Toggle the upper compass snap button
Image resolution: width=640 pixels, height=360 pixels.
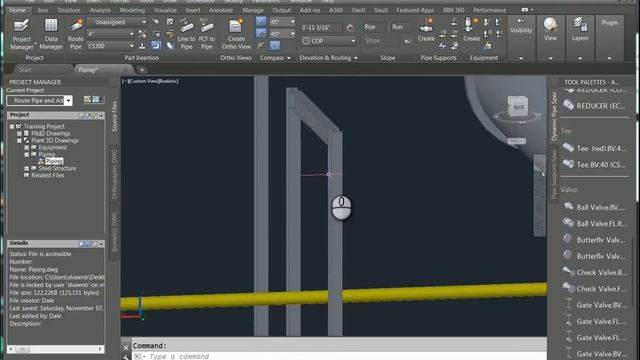pos(261,22)
